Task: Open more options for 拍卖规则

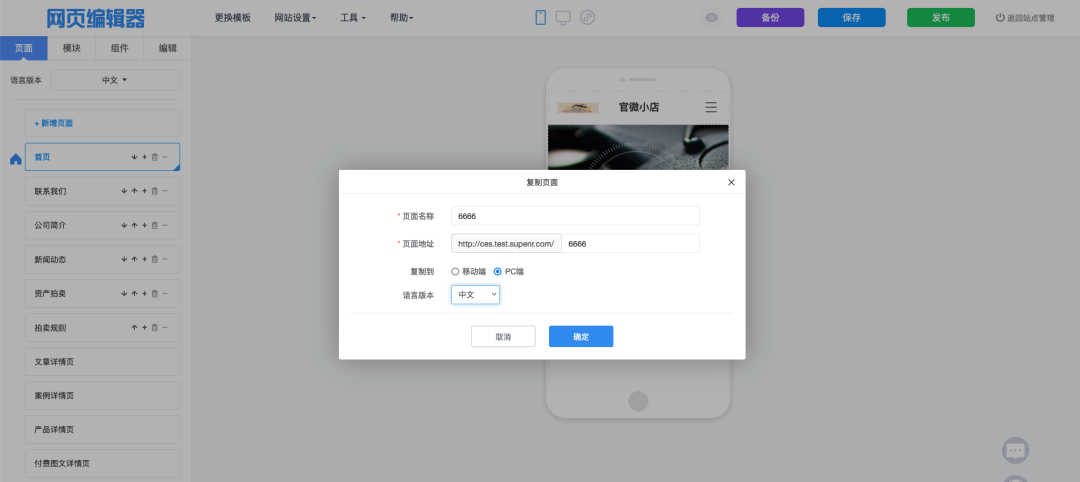Action: (x=165, y=327)
